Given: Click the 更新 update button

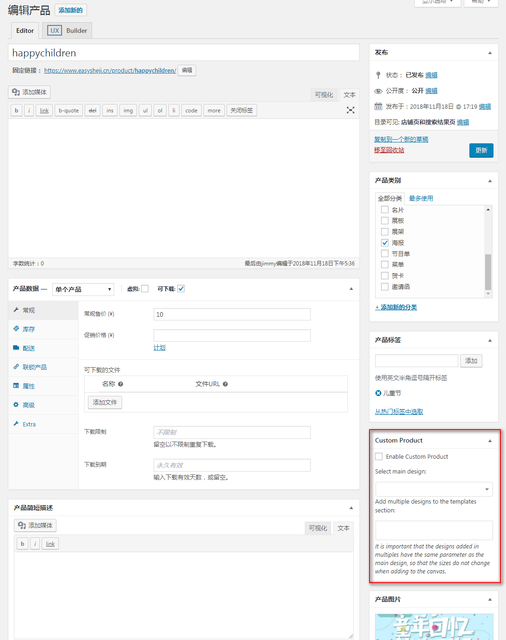Looking at the screenshot, I should (x=481, y=150).
